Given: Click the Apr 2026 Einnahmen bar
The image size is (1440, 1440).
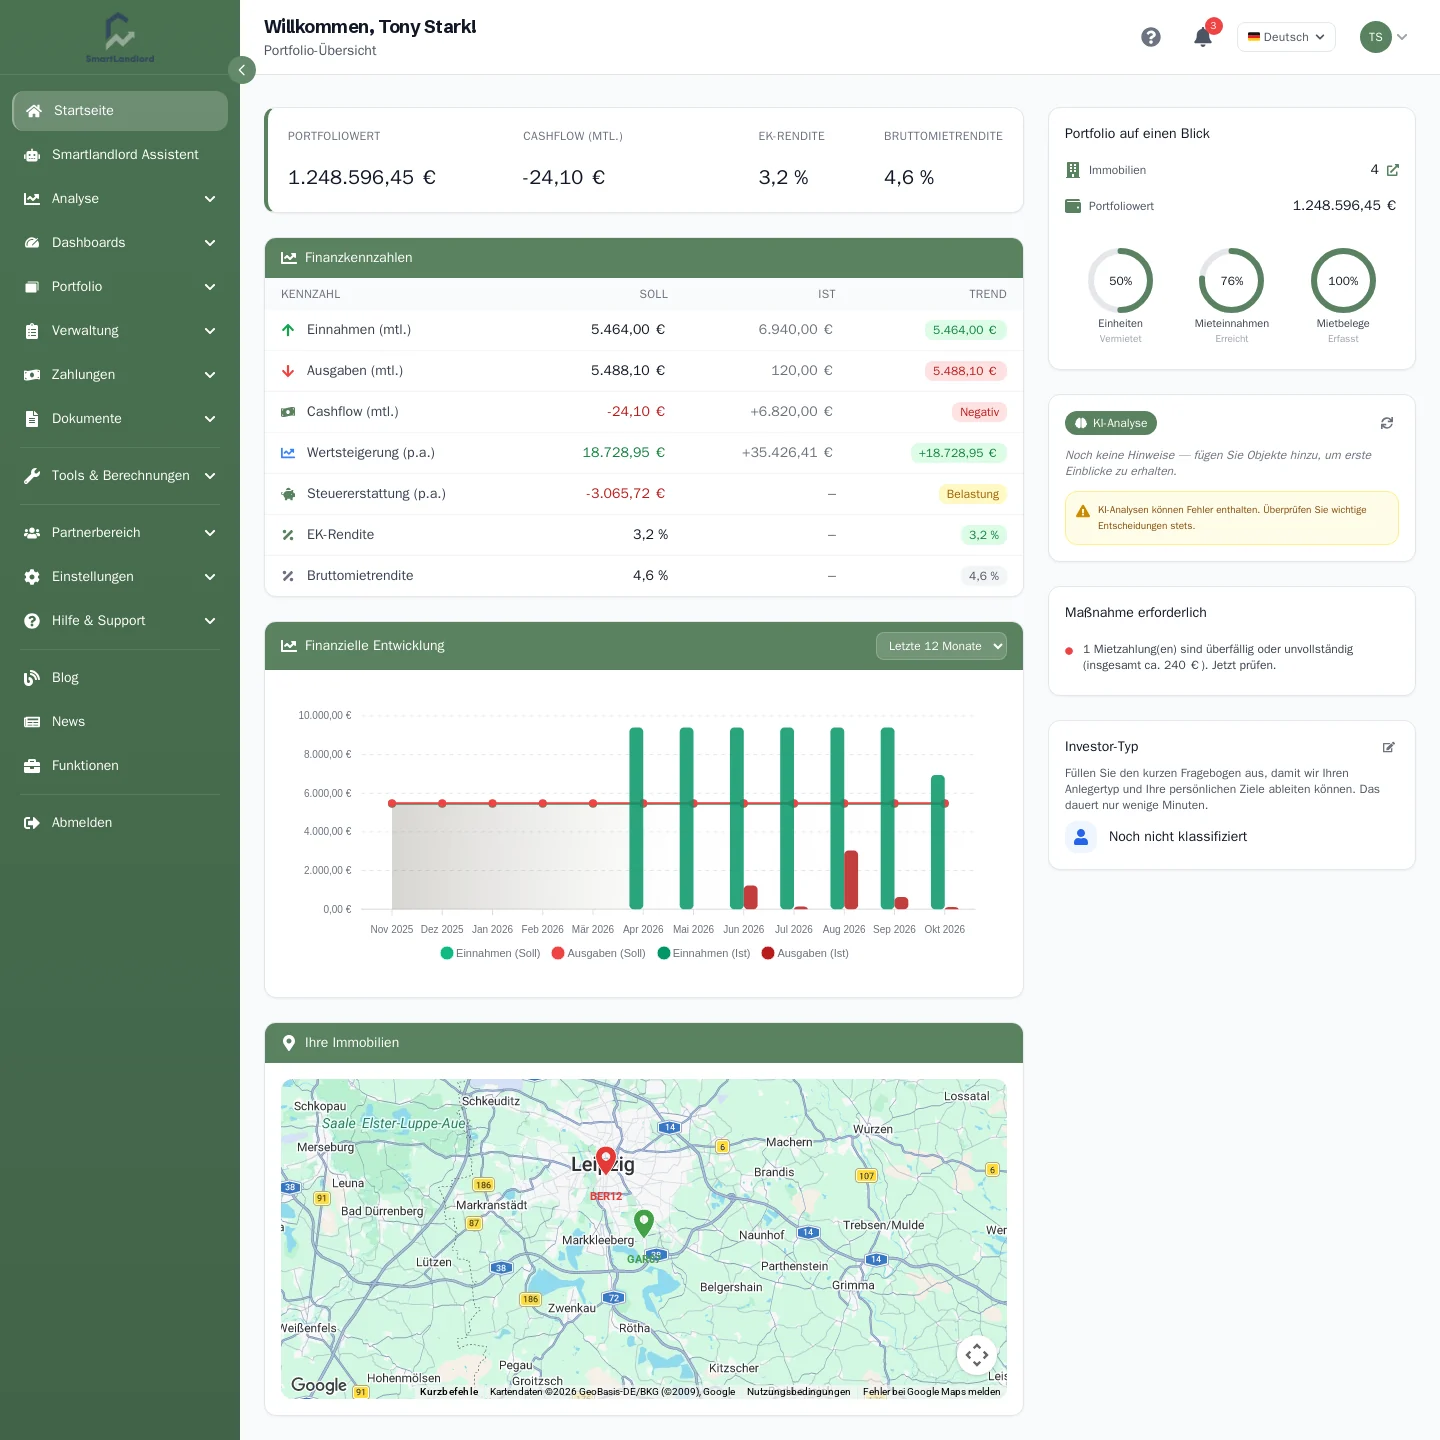Looking at the screenshot, I should coord(636,818).
